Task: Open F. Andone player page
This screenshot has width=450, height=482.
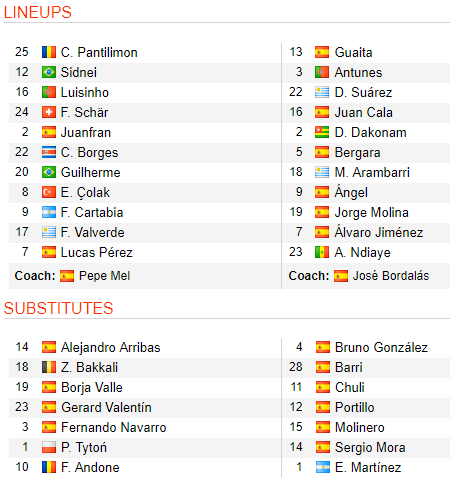Action: (x=90, y=468)
